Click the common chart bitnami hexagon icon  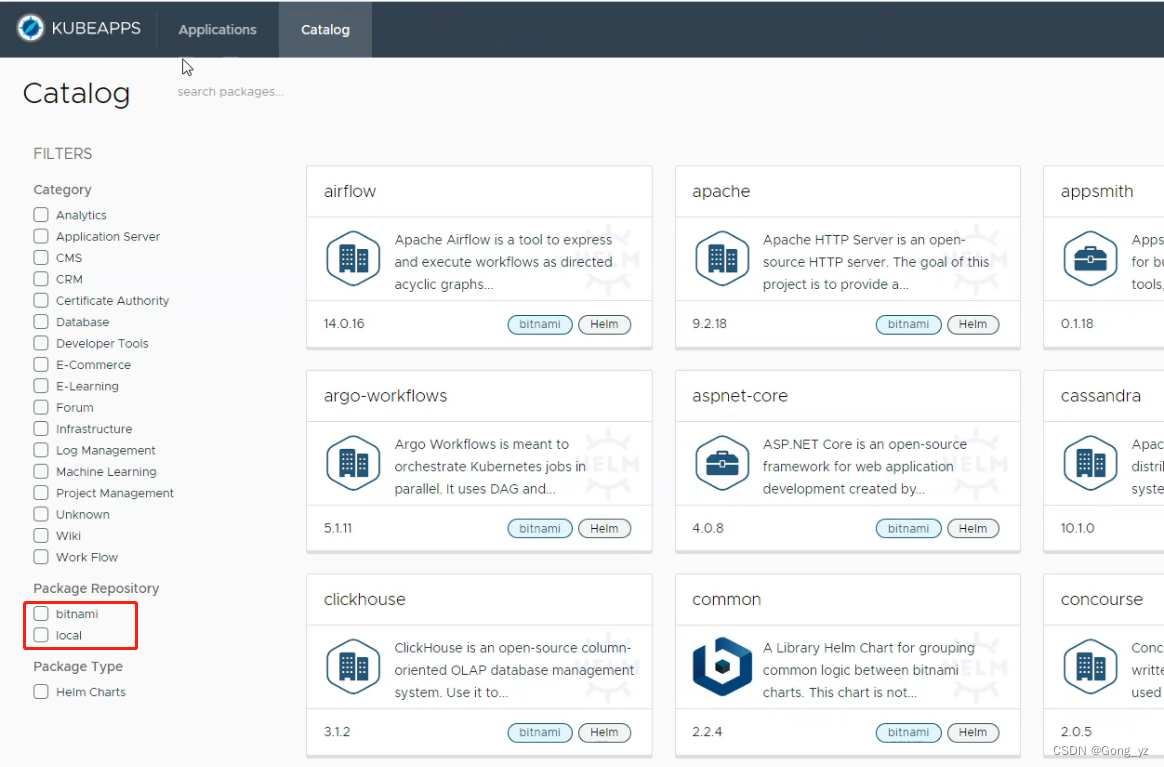(722, 667)
